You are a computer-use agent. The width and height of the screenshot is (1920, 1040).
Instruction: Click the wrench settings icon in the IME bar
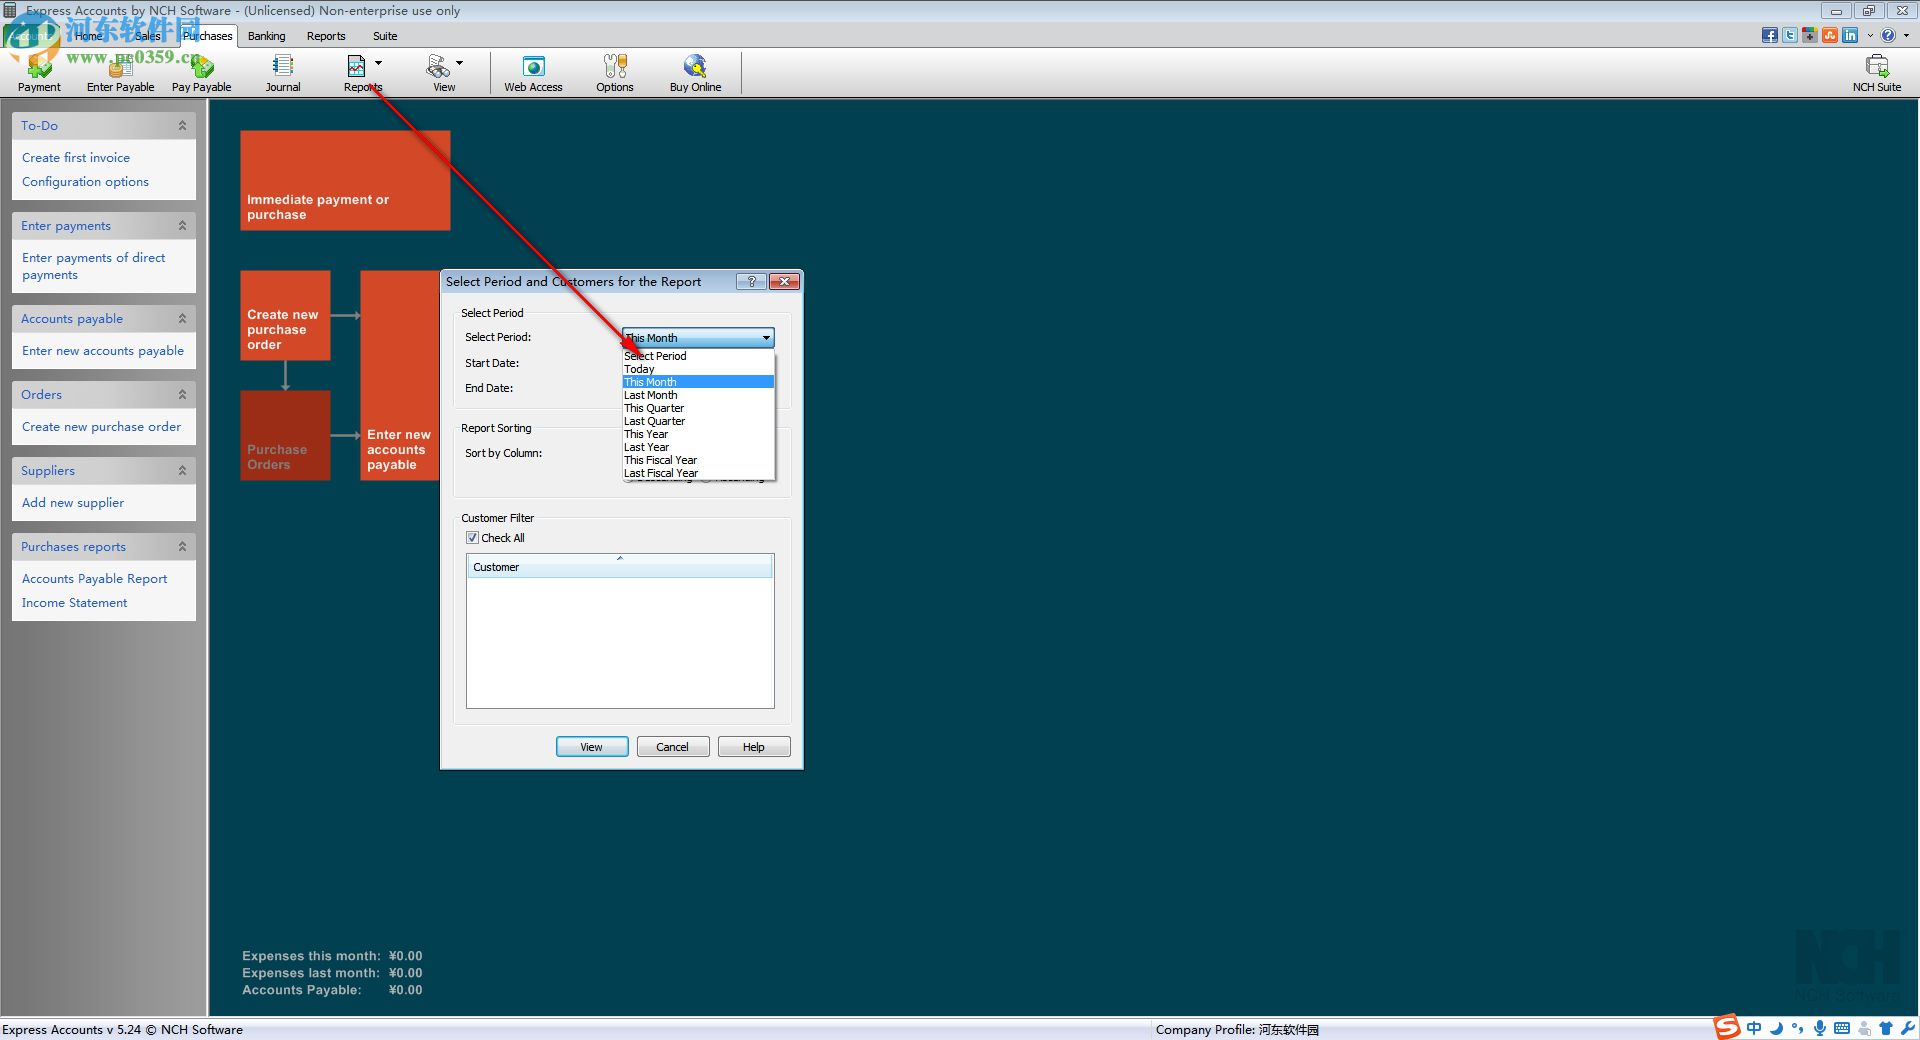coord(1908,1028)
